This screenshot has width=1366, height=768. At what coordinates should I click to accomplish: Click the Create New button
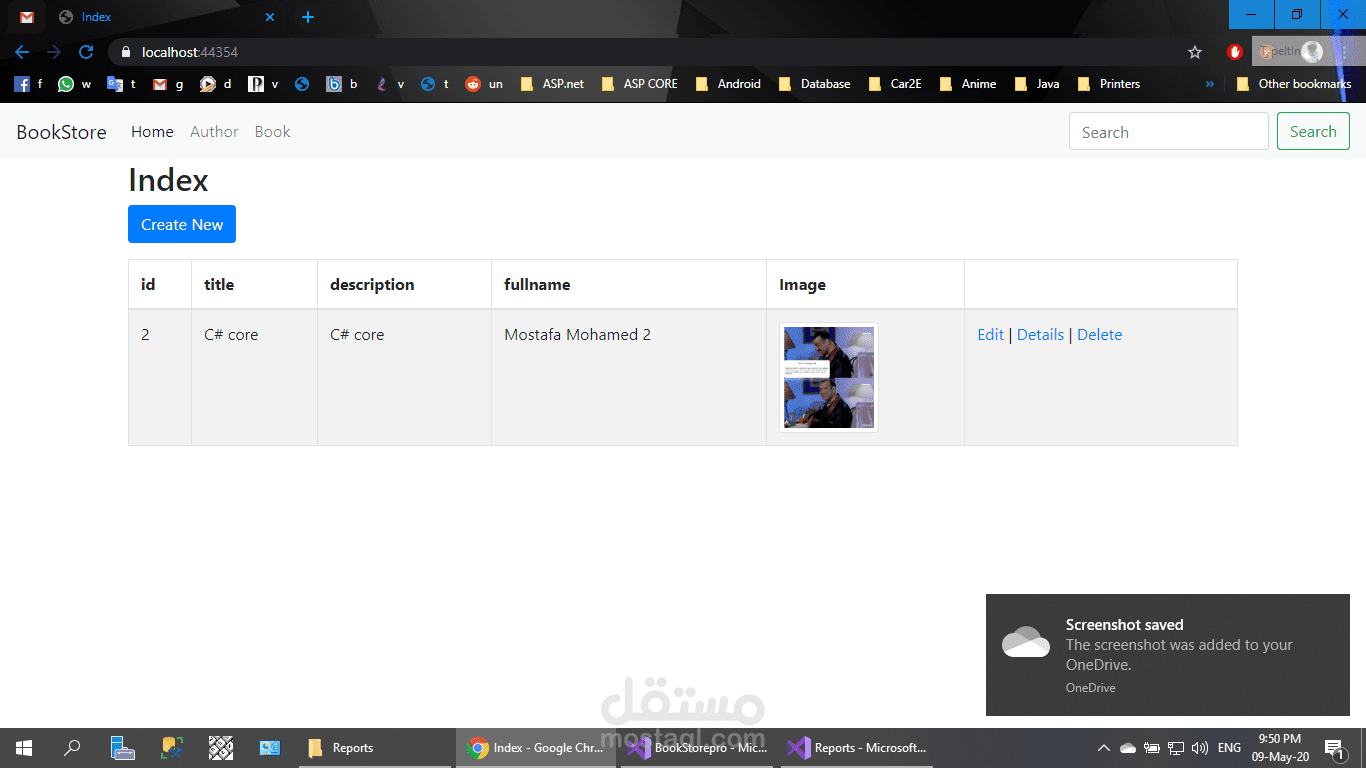[x=181, y=224]
